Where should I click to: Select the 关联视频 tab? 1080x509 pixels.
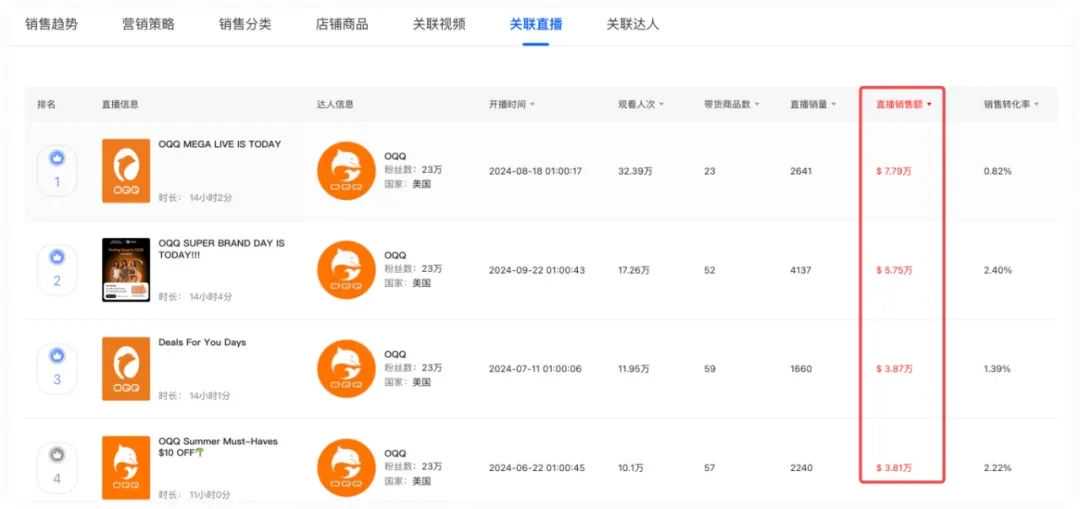(x=439, y=24)
